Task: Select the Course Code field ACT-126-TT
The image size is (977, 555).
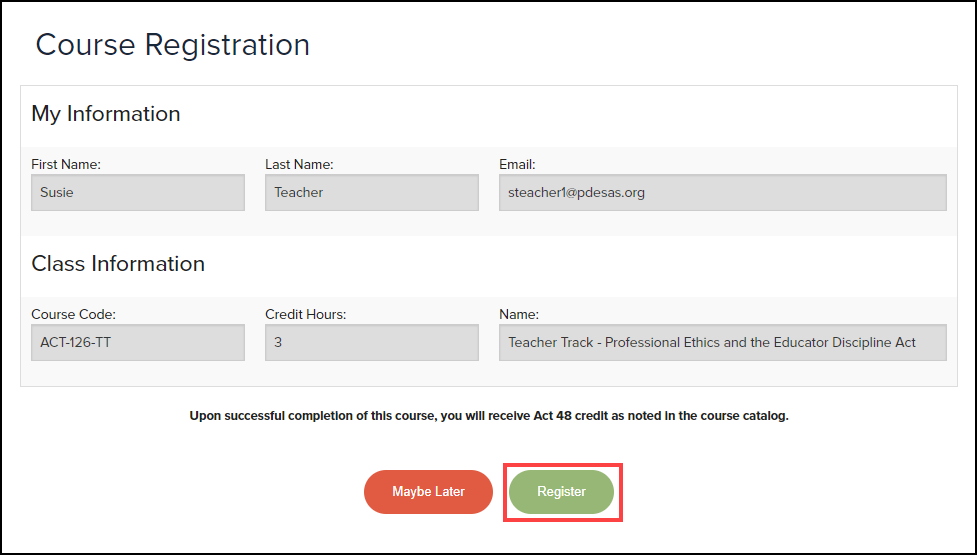Action: click(138, 342)
